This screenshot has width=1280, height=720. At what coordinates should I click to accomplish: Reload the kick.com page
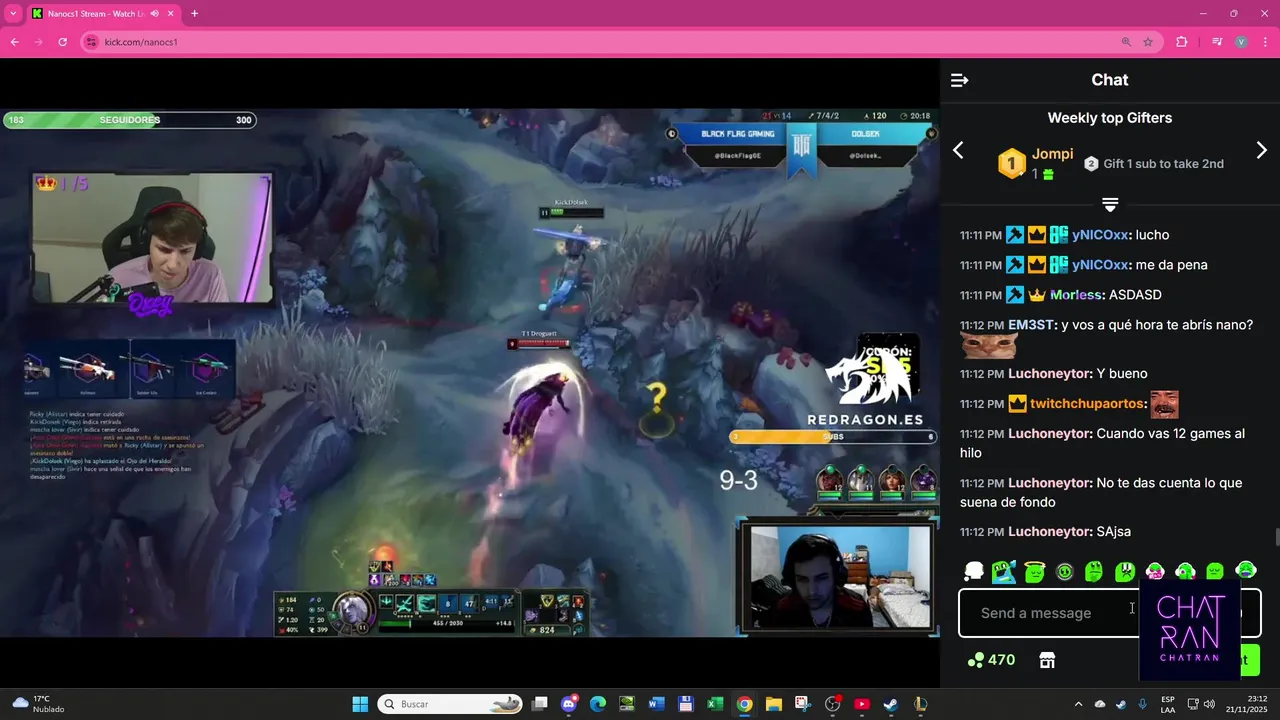coord(63,42)
